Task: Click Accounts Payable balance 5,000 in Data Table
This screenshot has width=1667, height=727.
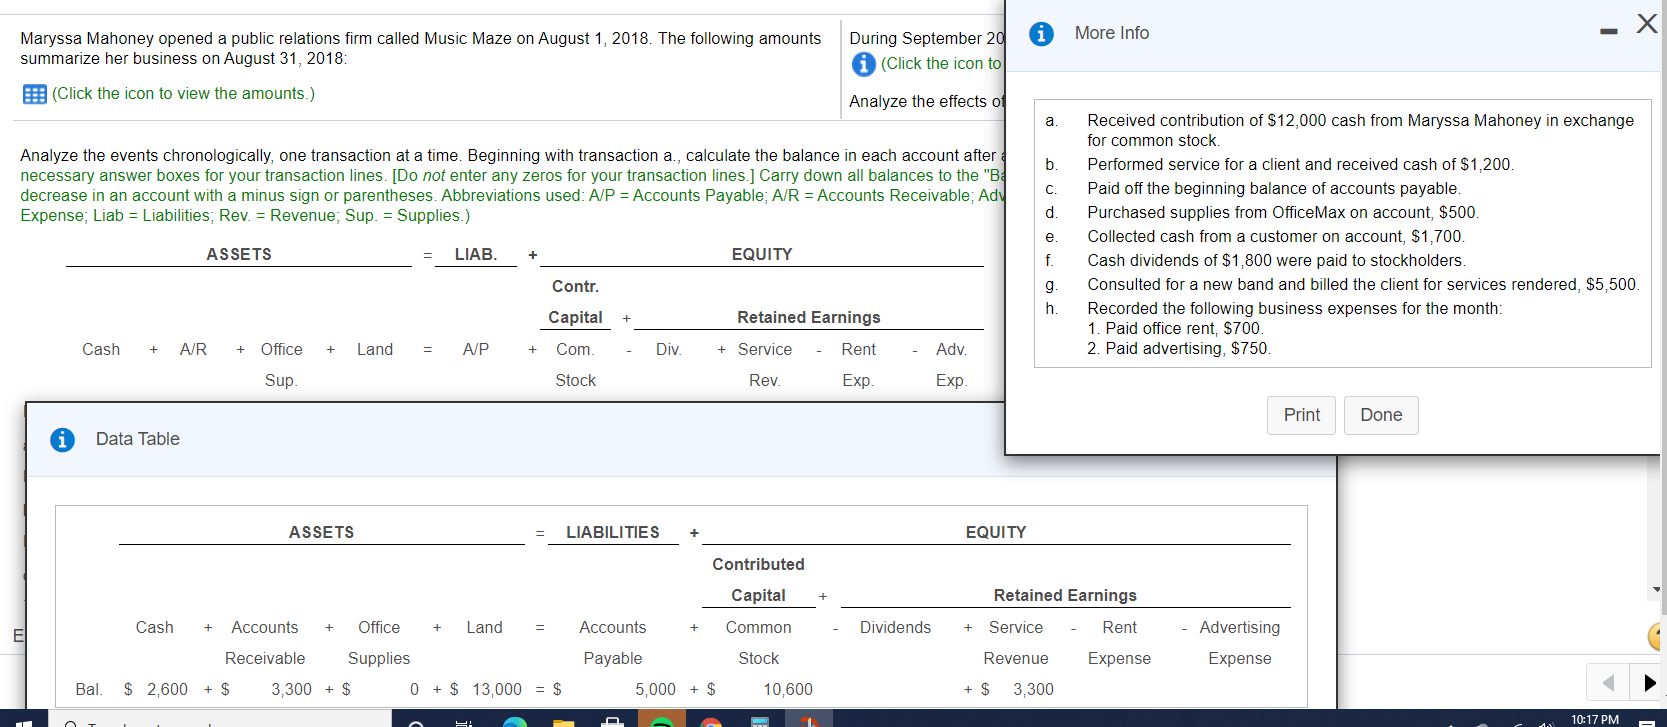Action: click(655, 689)
